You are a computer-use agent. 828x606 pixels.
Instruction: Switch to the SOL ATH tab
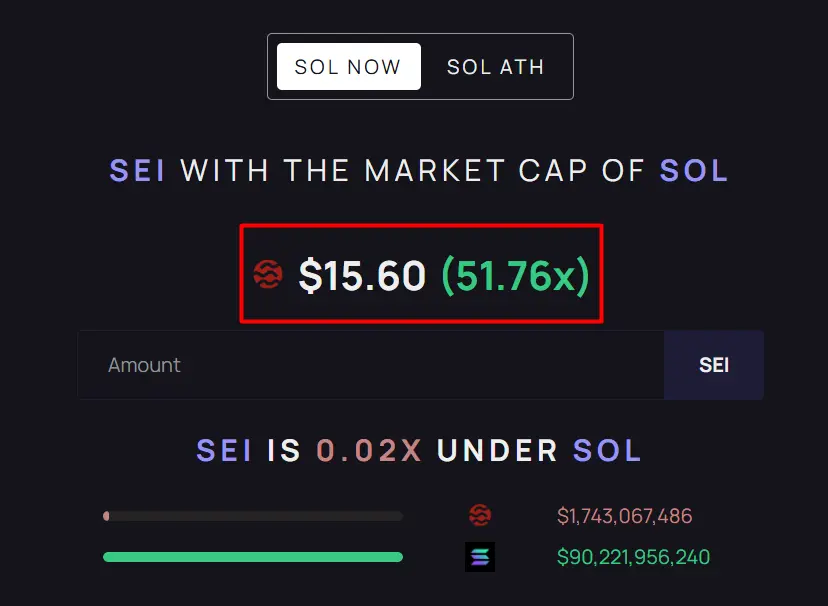click(x=495, y=67)
